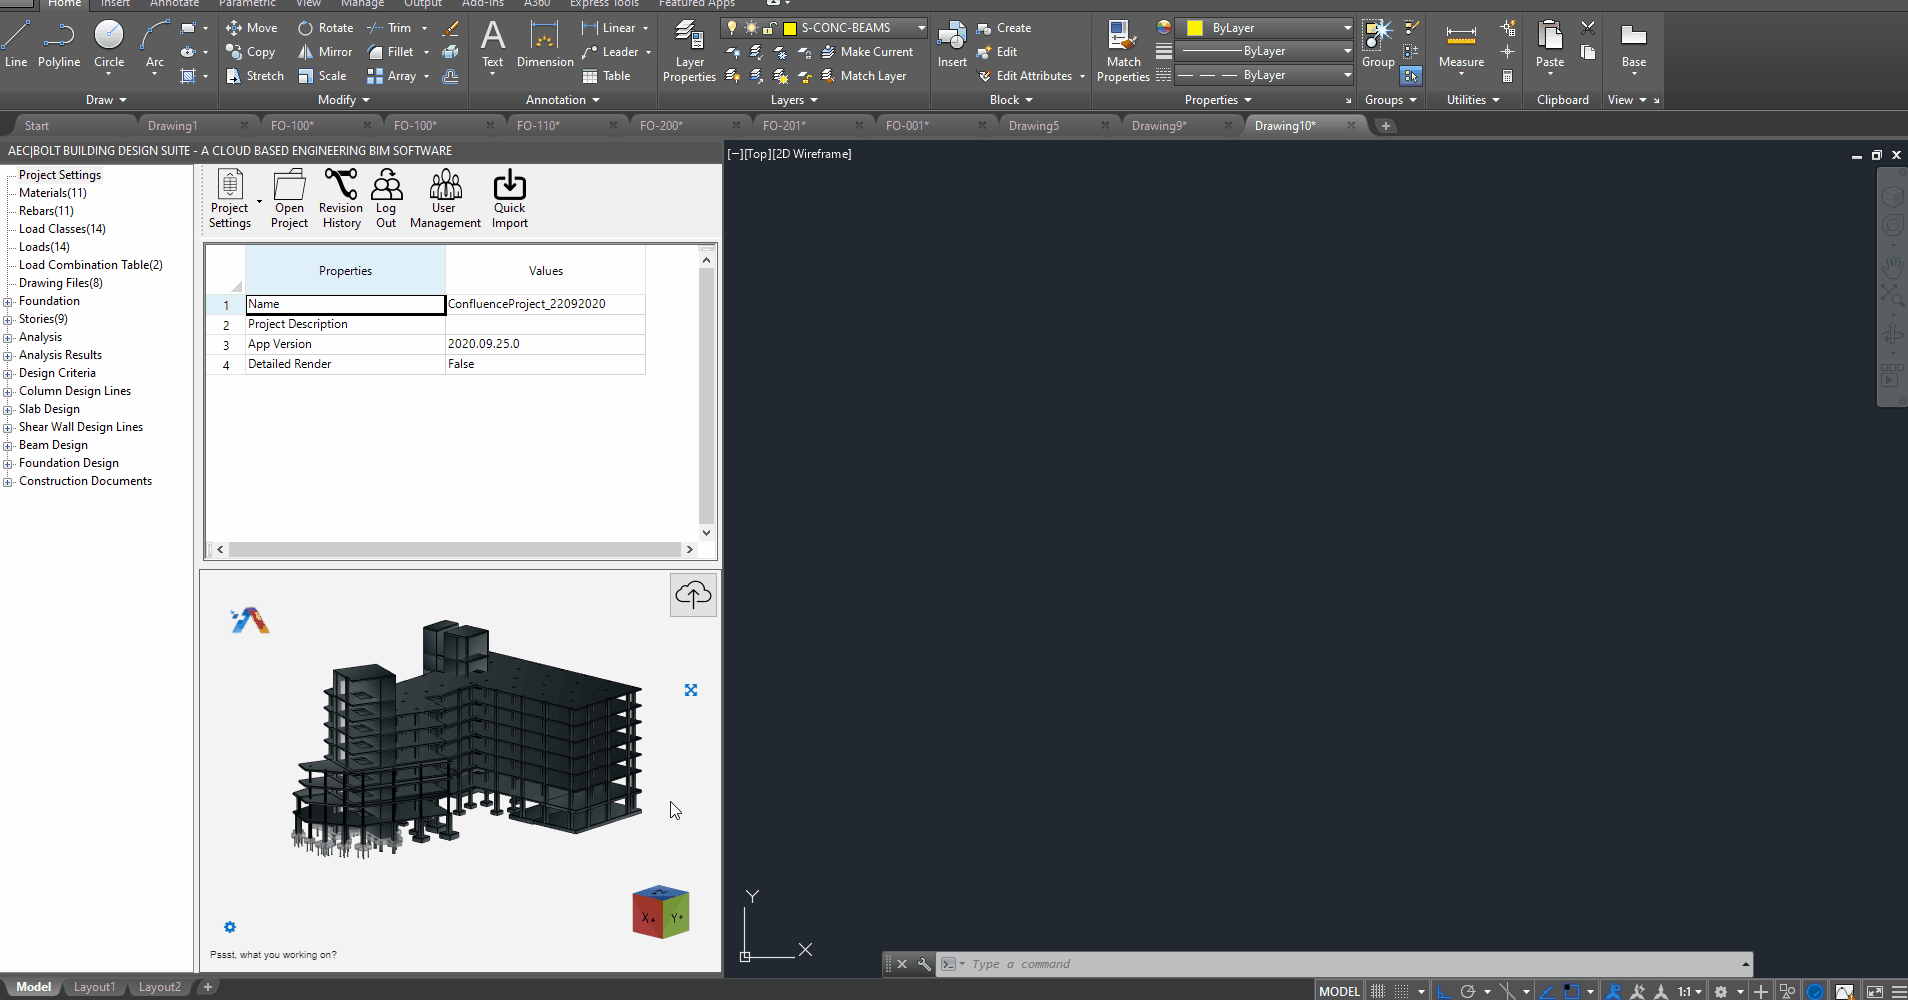Switch to the Layout1 tab
Image resolution: width=1908 pixels, height=1000 pixels.
point(95,987)
